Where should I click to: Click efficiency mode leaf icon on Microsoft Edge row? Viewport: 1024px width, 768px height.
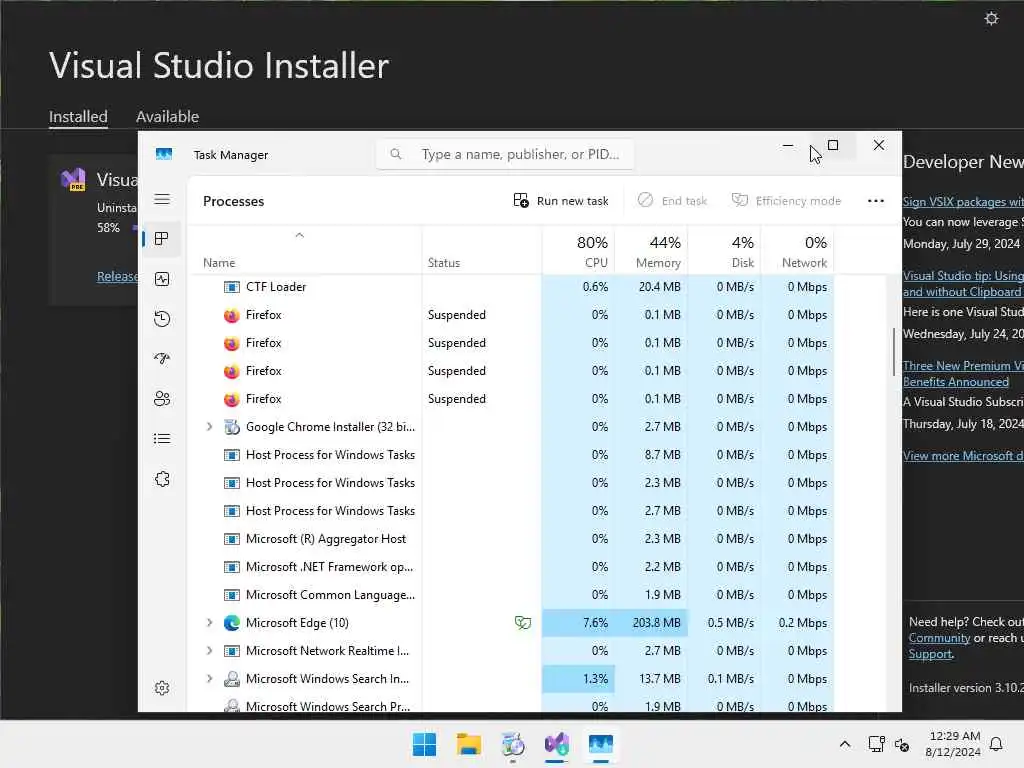(522, 622)
